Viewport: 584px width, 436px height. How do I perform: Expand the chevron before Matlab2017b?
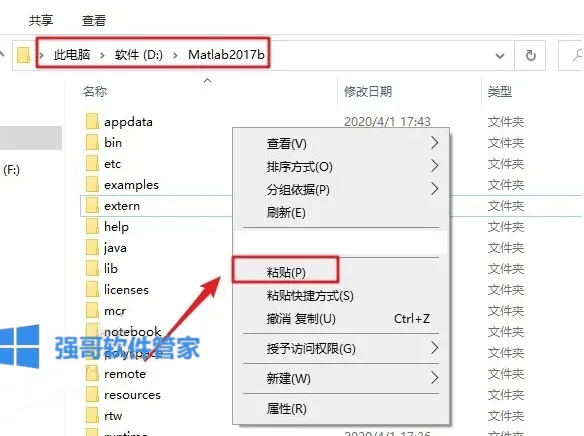175,55
